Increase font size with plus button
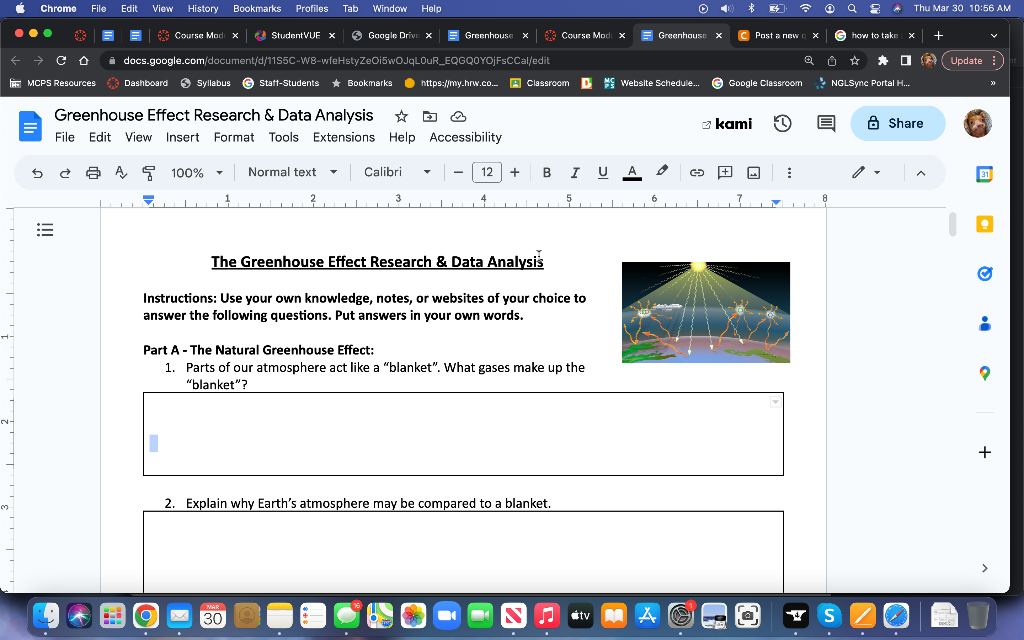 click(x=515, y=172)
